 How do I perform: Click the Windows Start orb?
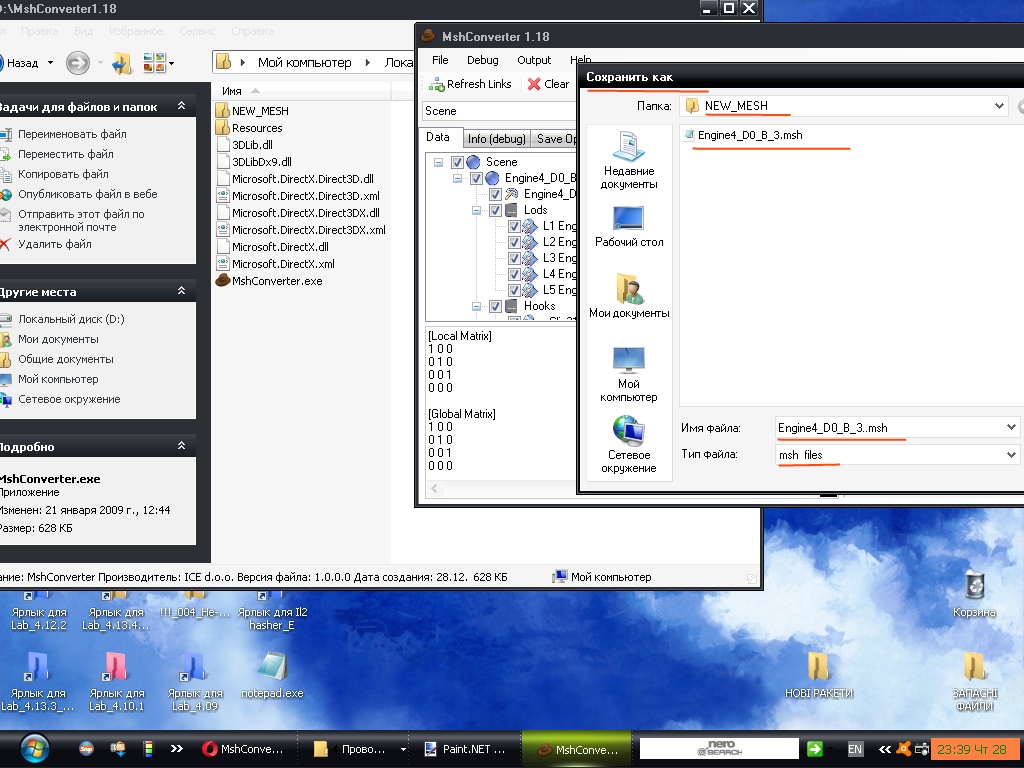pyautogui.click(x=34, y=748)
